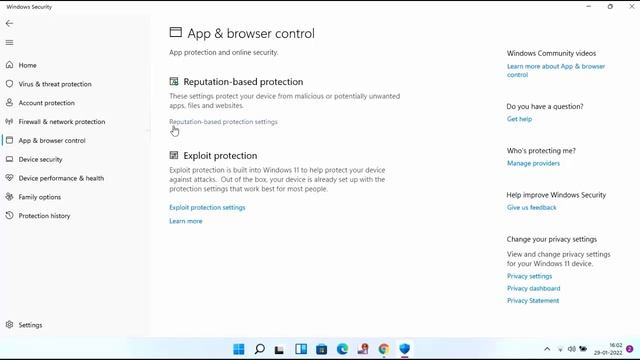This screenshot has height=360, width=640.
Task: Click the Family options people icon
Action: pyautogui.click(x=9, y=197)
